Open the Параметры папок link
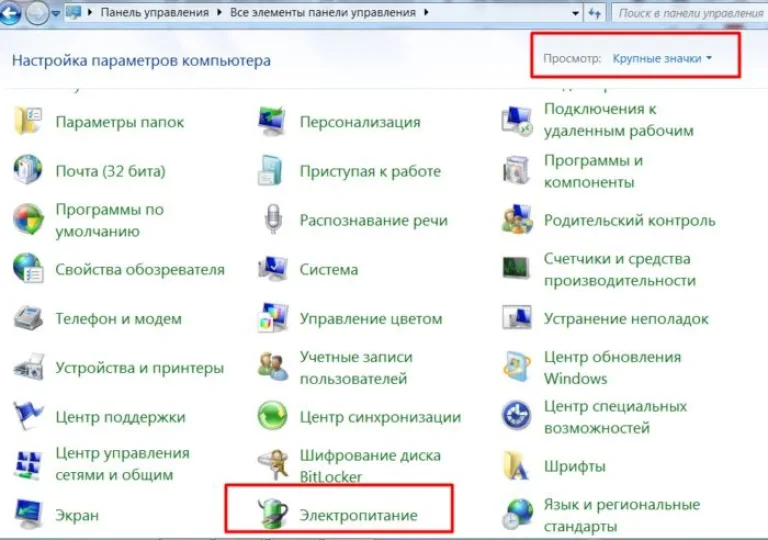 (x=120, y=122)
